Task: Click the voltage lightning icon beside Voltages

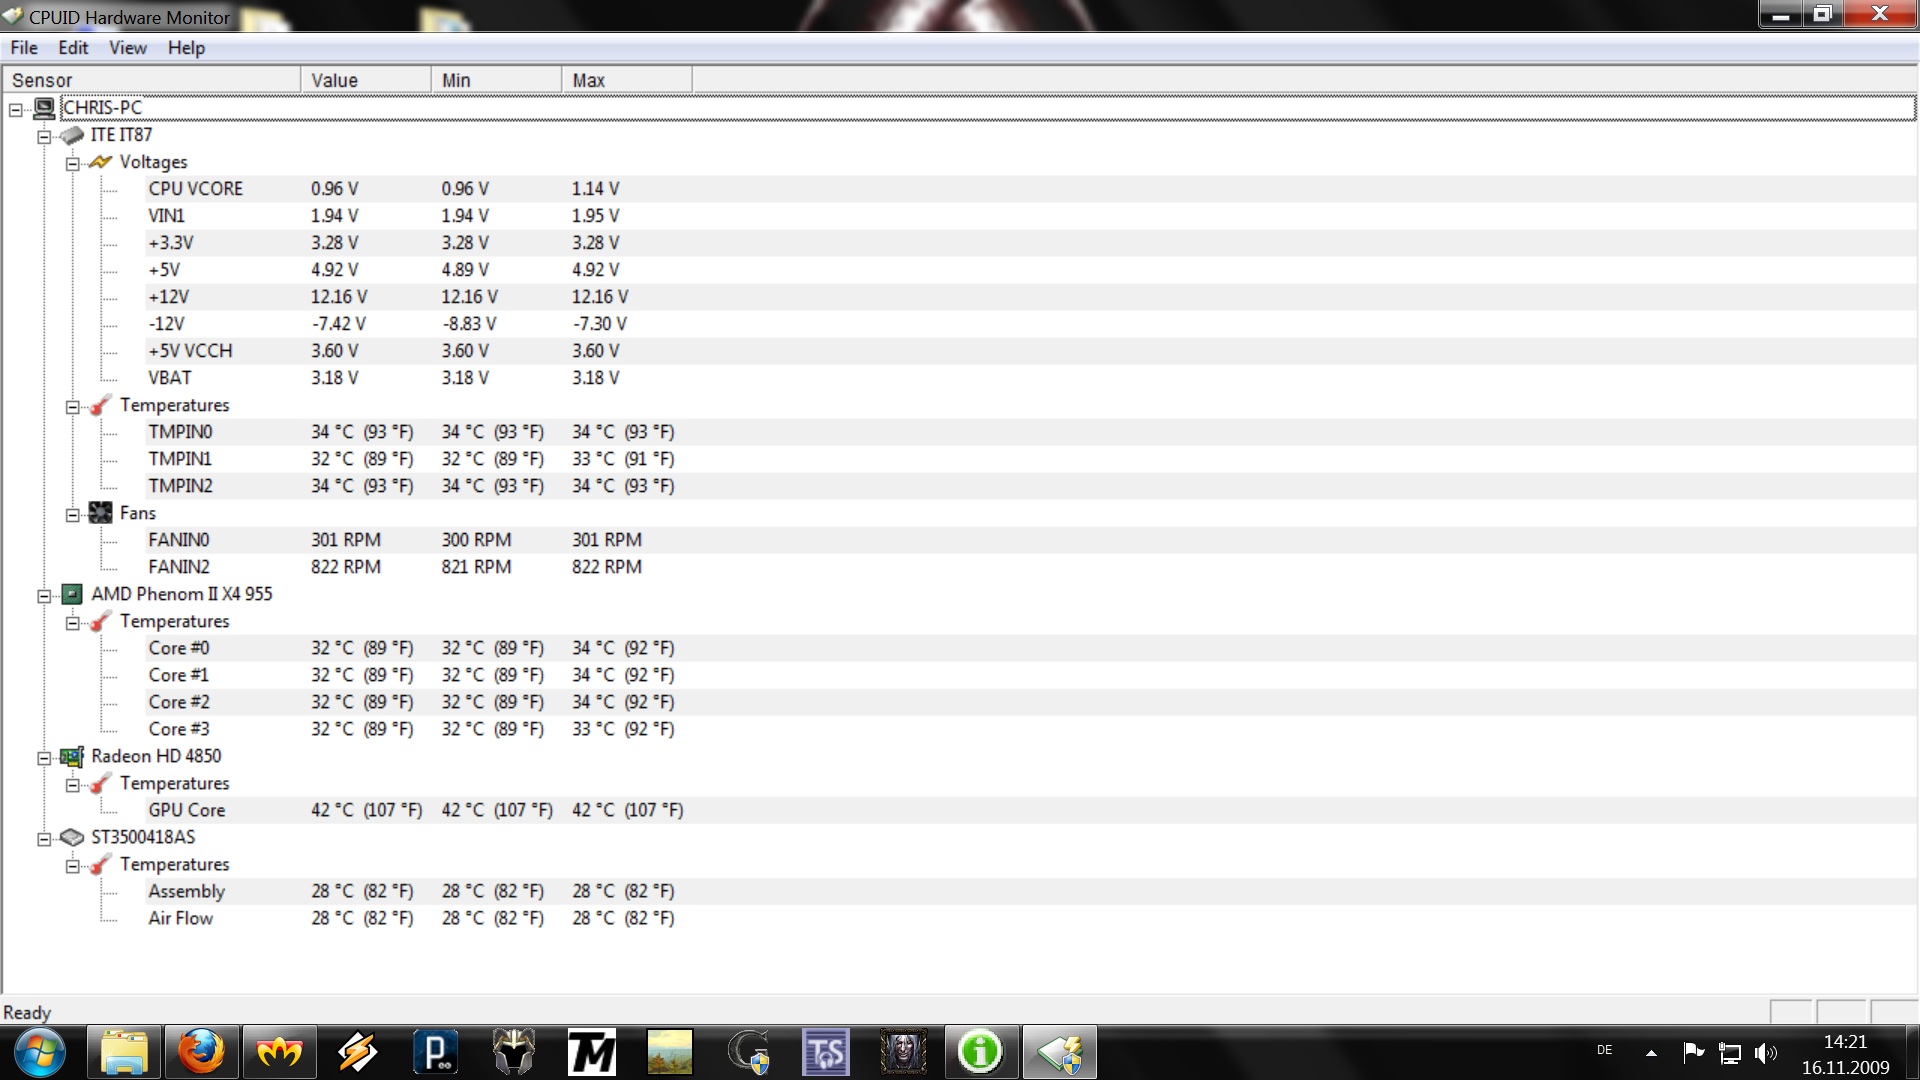Action: 100,161
